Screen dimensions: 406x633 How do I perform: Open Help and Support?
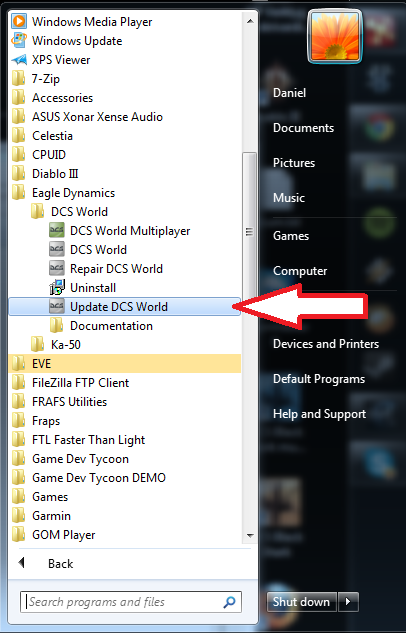tap(320, 414)
